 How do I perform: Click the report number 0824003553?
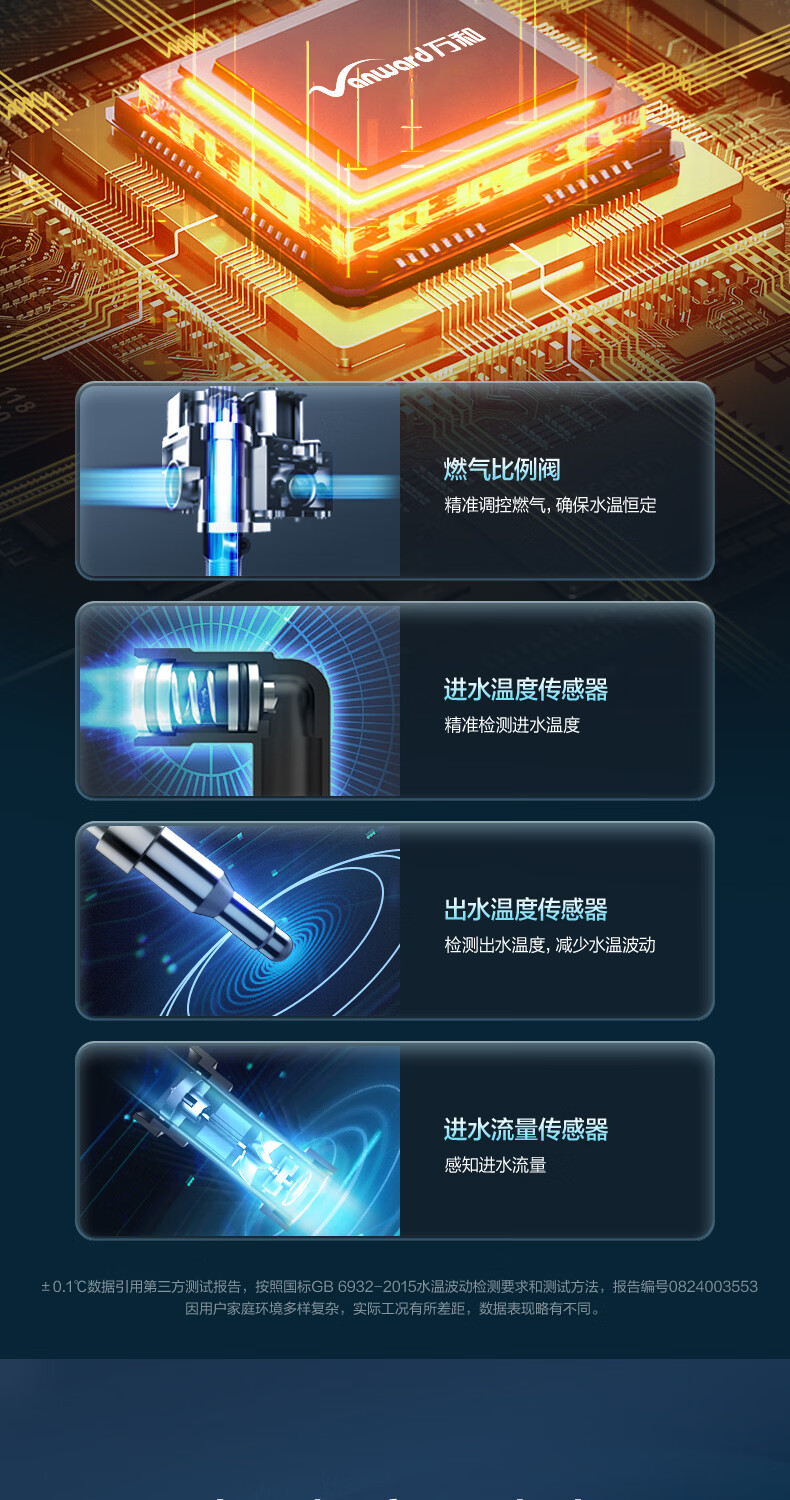711,1287
